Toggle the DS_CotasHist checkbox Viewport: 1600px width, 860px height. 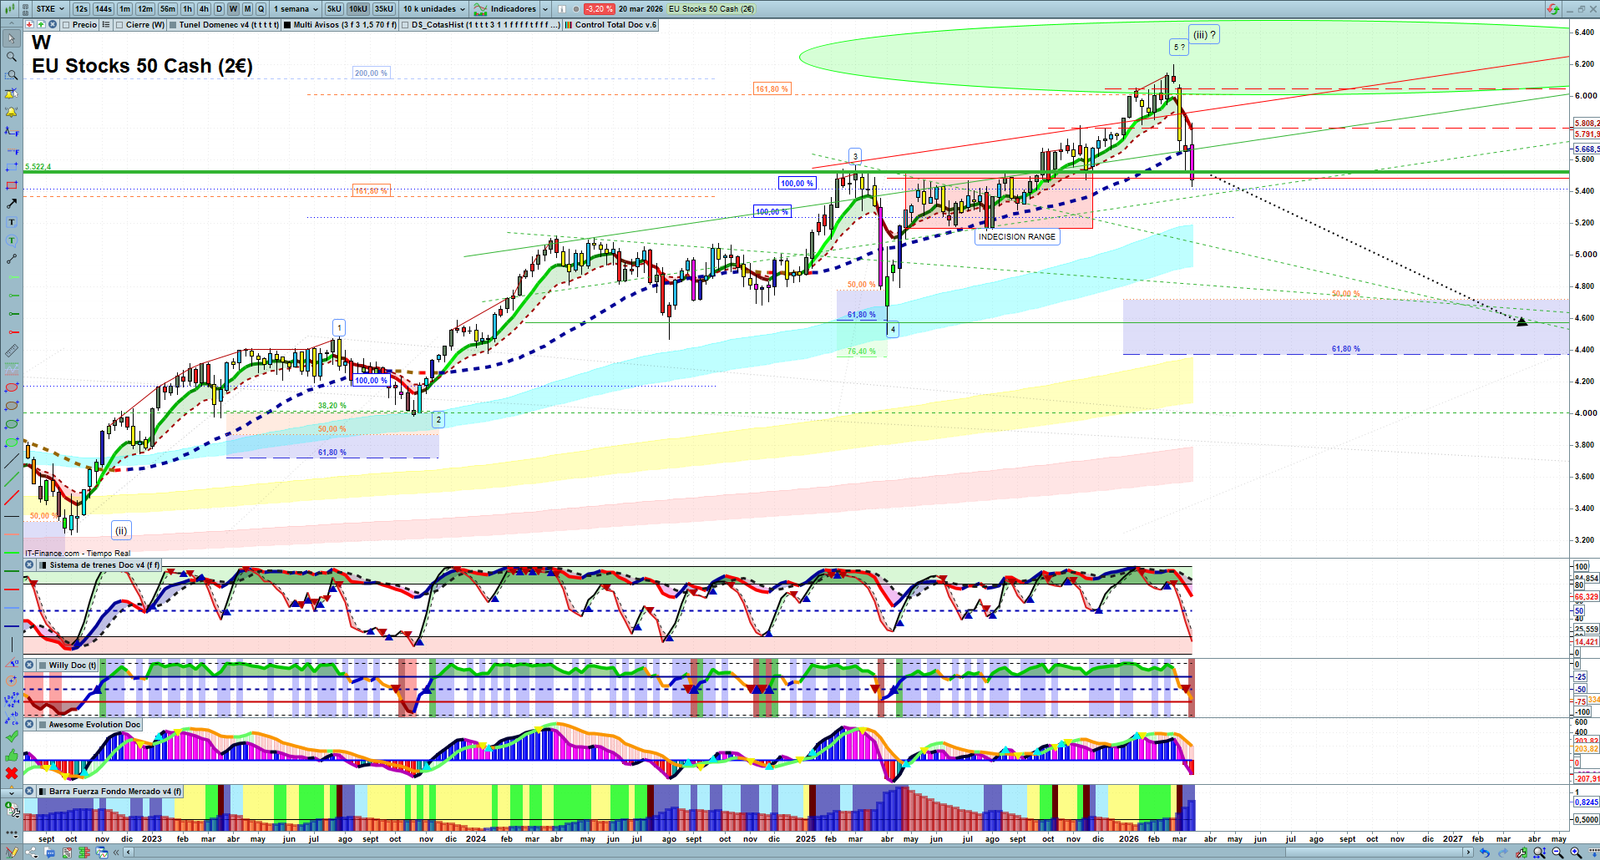[406, 24]
